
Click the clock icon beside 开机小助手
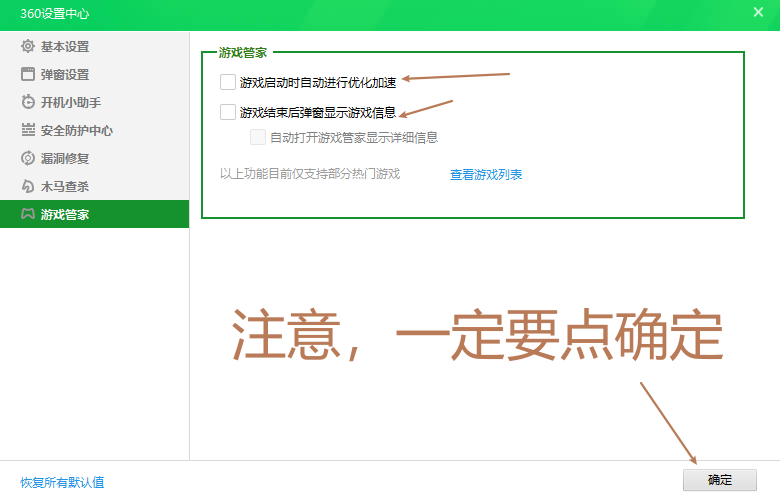(x=28, y=102)
